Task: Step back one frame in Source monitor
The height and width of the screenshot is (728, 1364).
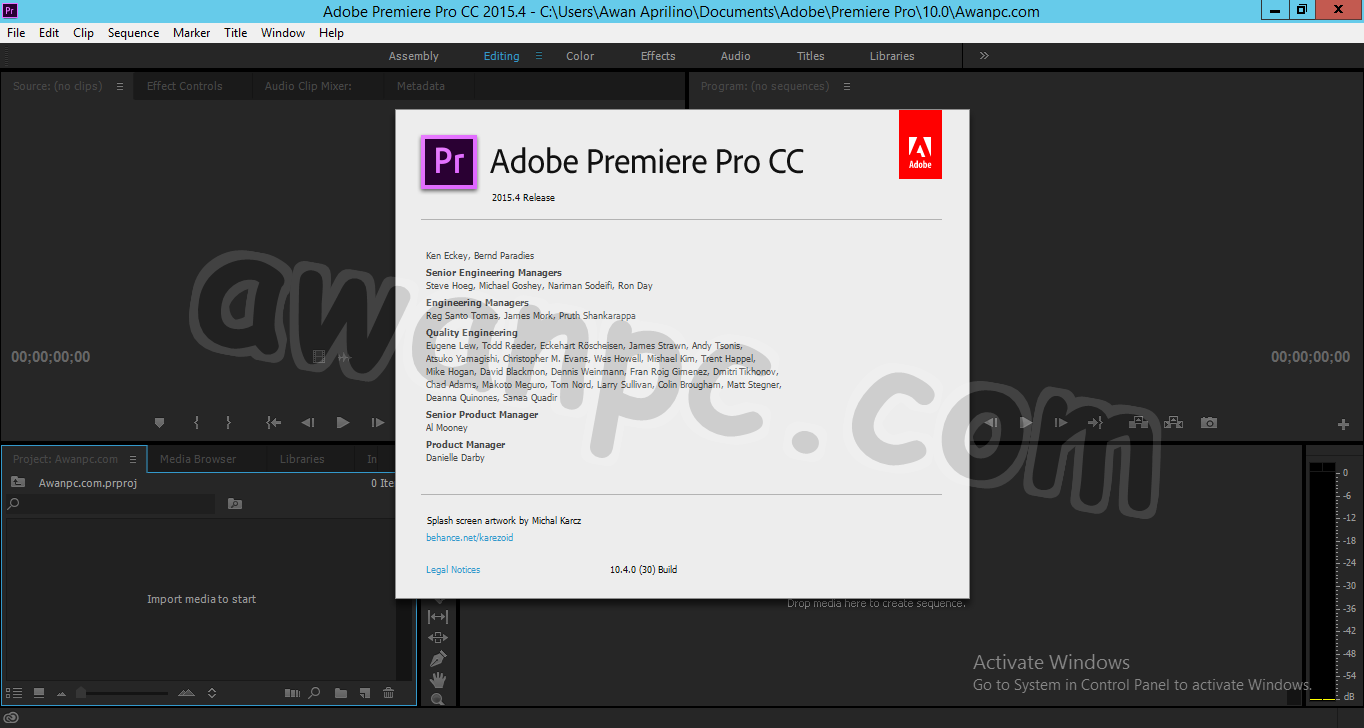Action: [x=308, y=423]
